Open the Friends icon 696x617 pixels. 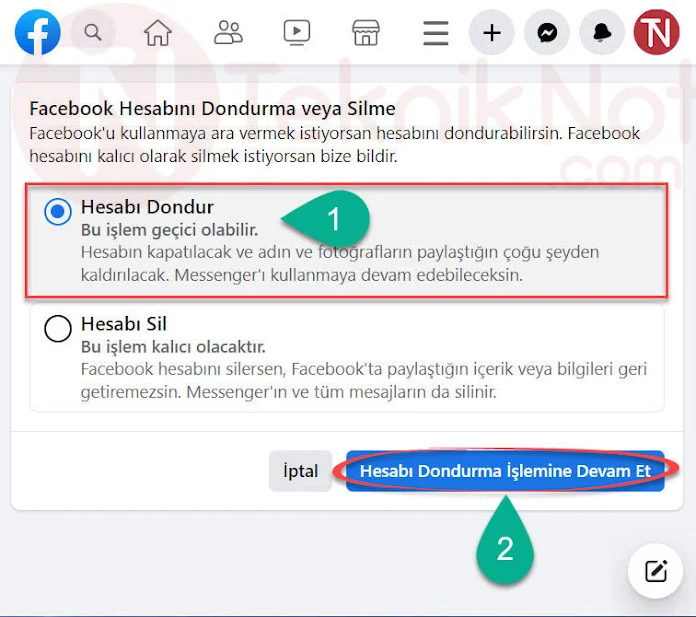pyautogui.click(x=228, y=32)
